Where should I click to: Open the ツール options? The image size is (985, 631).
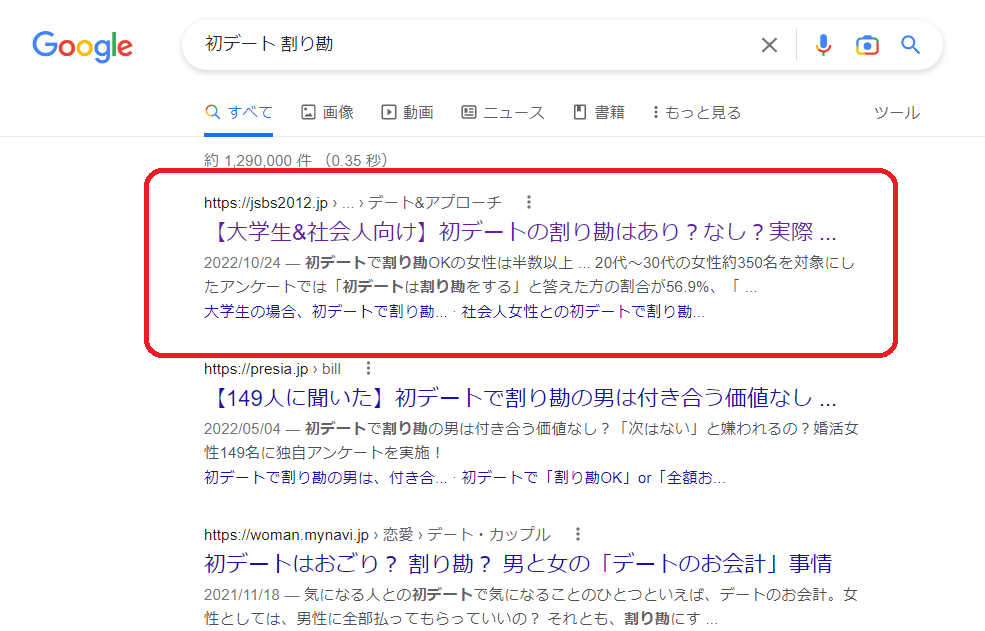896,113
